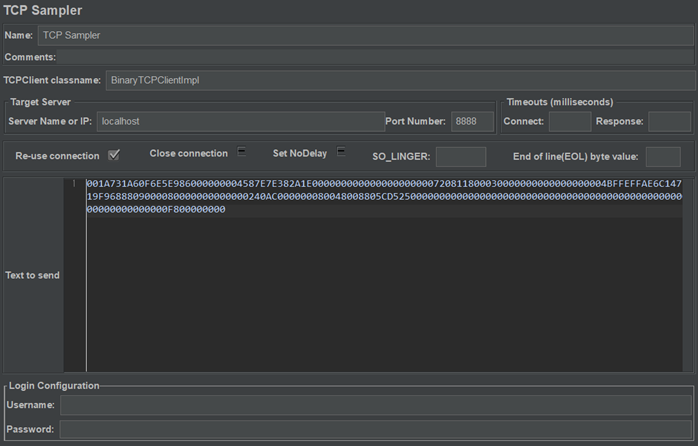Image resolution: width=698 pixels, height=446 pixels.
Task: Click the Comments input field
Action: (x=375, y=57)
